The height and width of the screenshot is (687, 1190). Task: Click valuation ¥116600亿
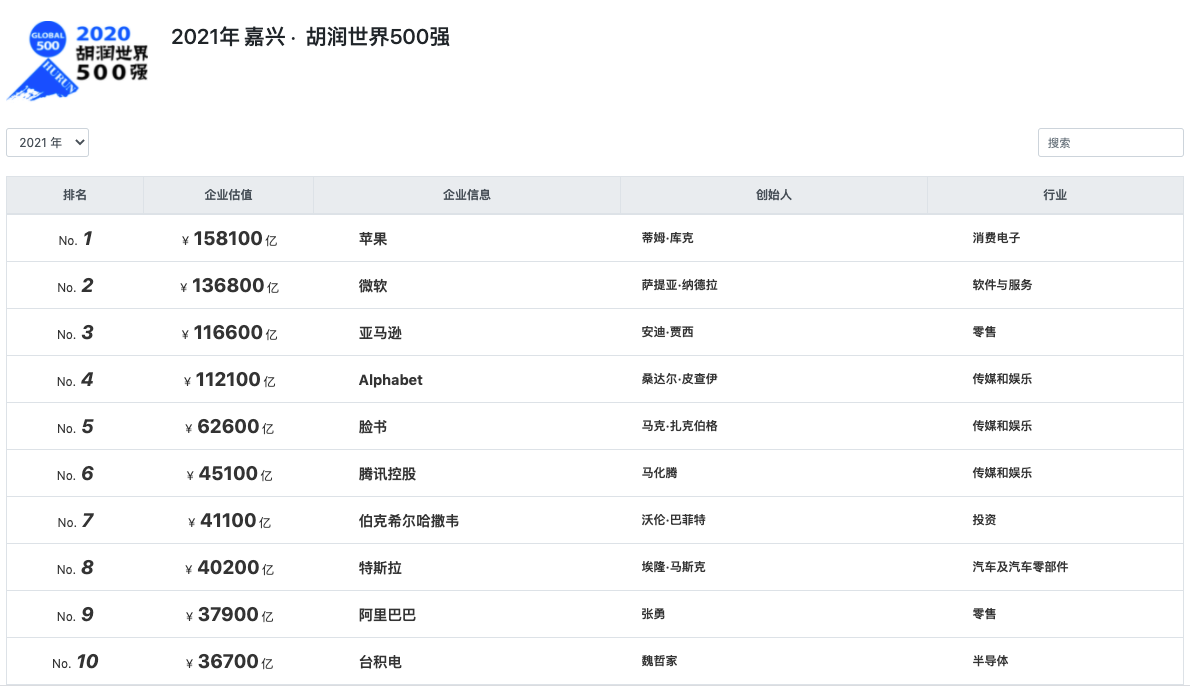pyautogui.click(x=229, y=333)
